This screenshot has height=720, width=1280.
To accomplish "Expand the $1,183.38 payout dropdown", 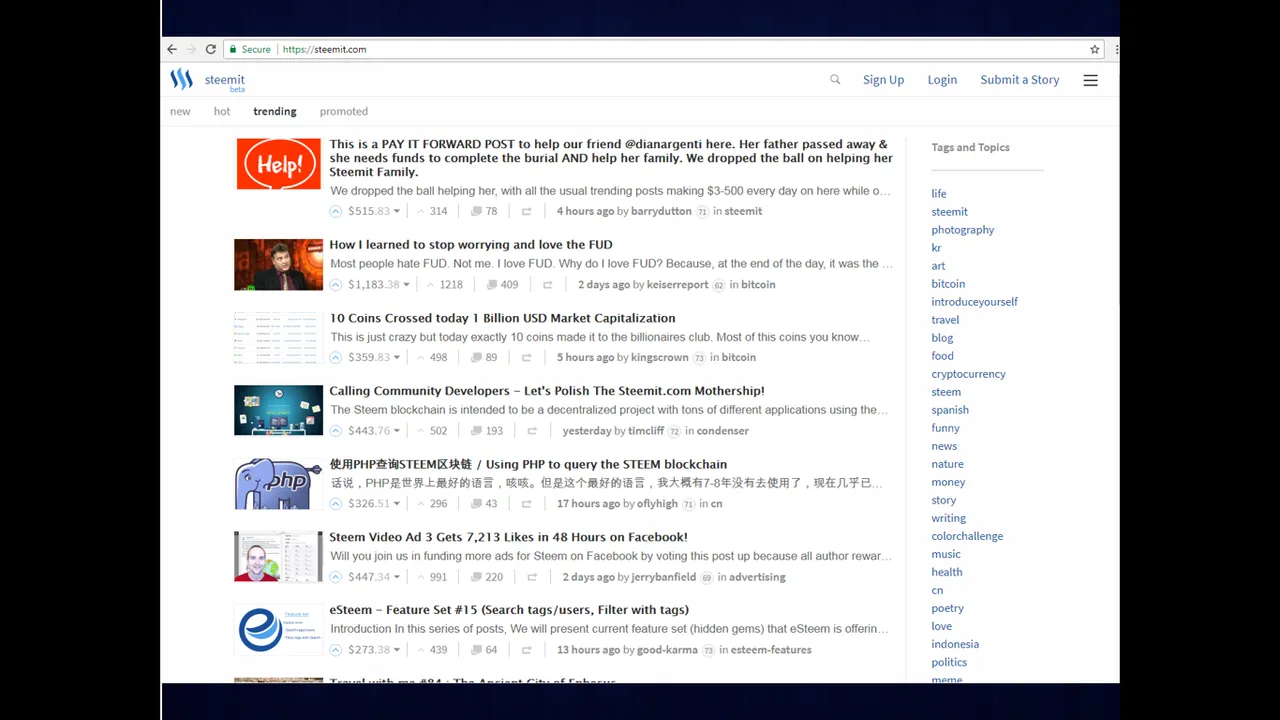I will point(407,284).
